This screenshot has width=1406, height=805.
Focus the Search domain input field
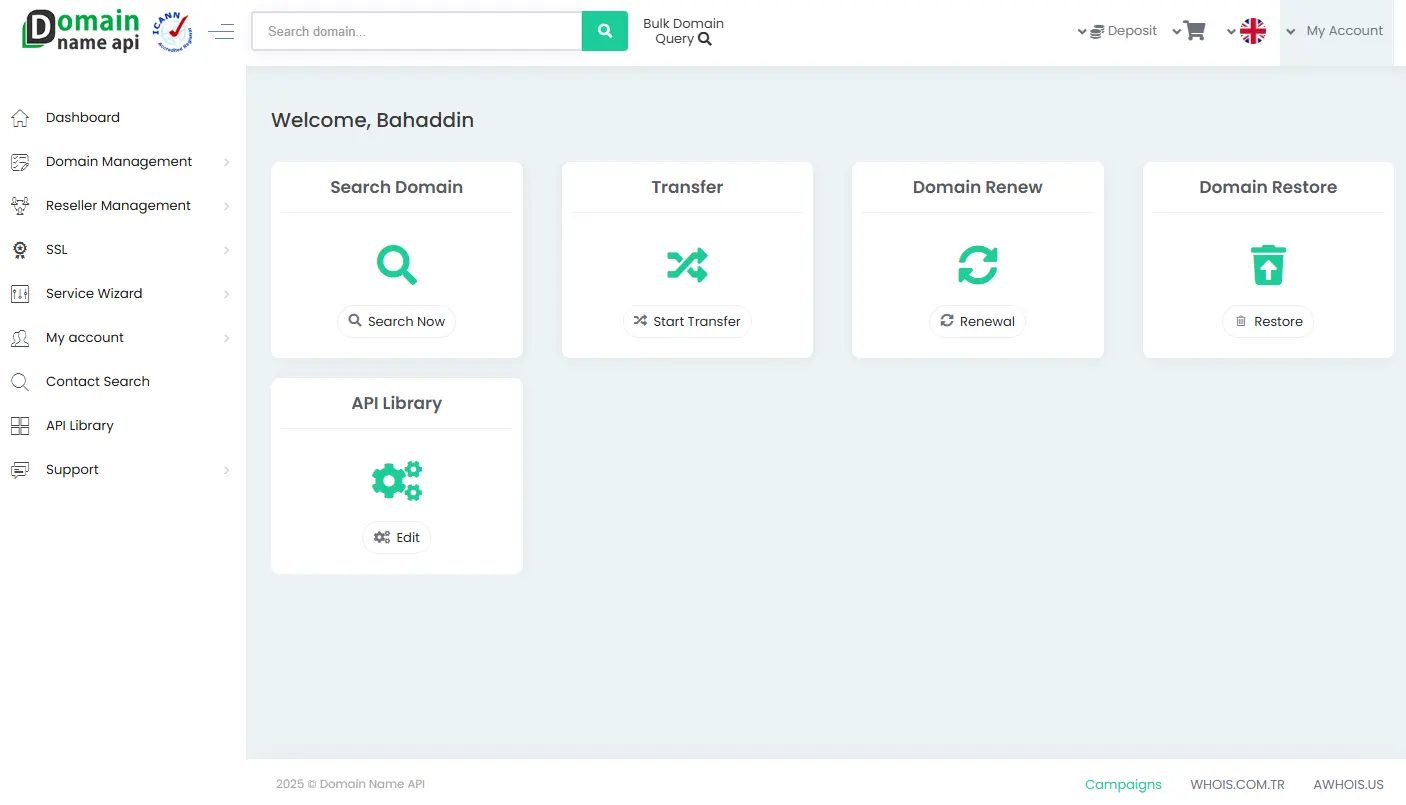point(416,31)
